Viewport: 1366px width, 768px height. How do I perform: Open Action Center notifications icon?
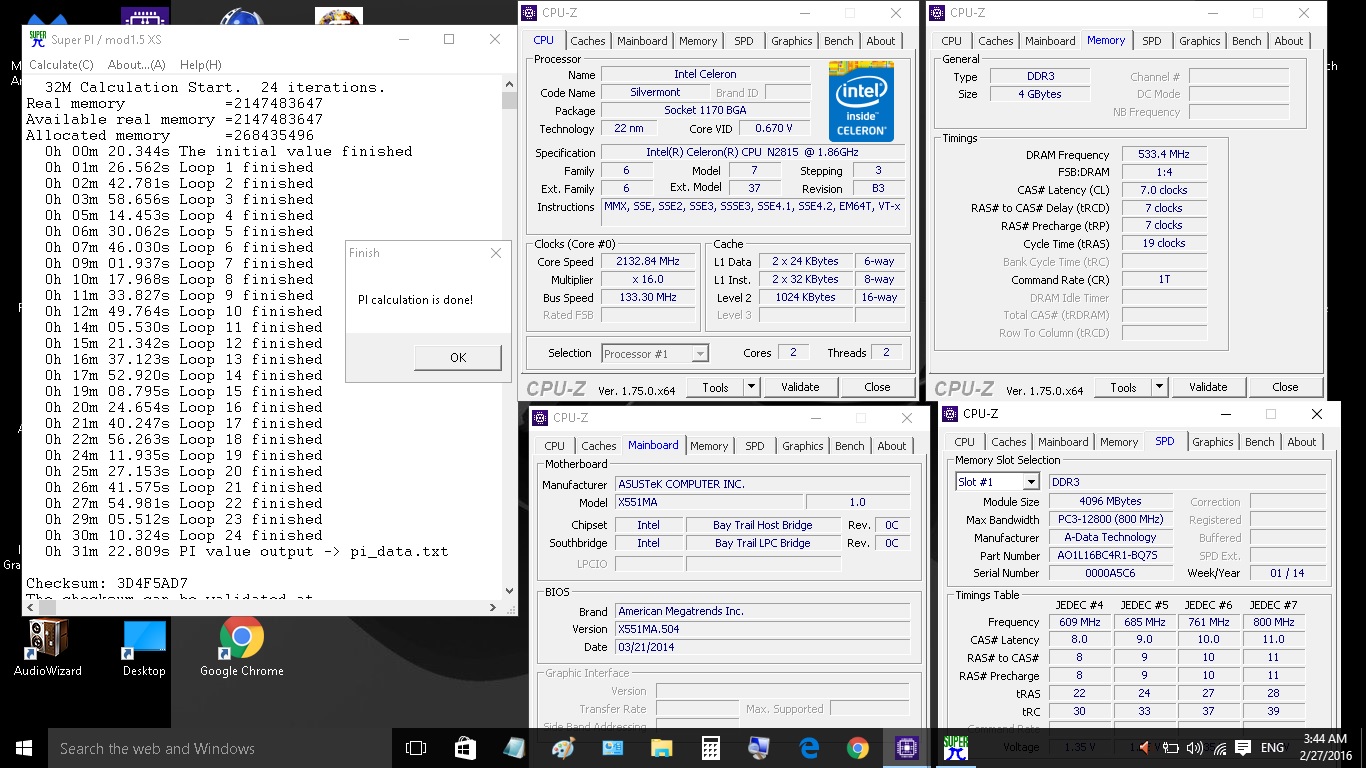[1243, 748]
